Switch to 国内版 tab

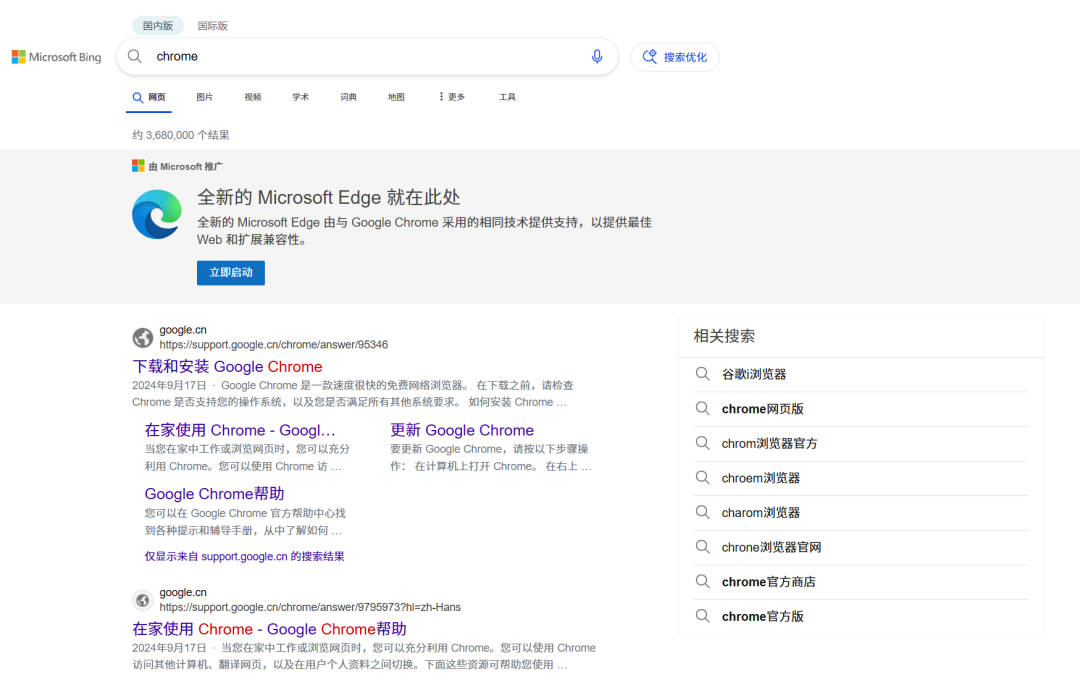tap(158, 25)
